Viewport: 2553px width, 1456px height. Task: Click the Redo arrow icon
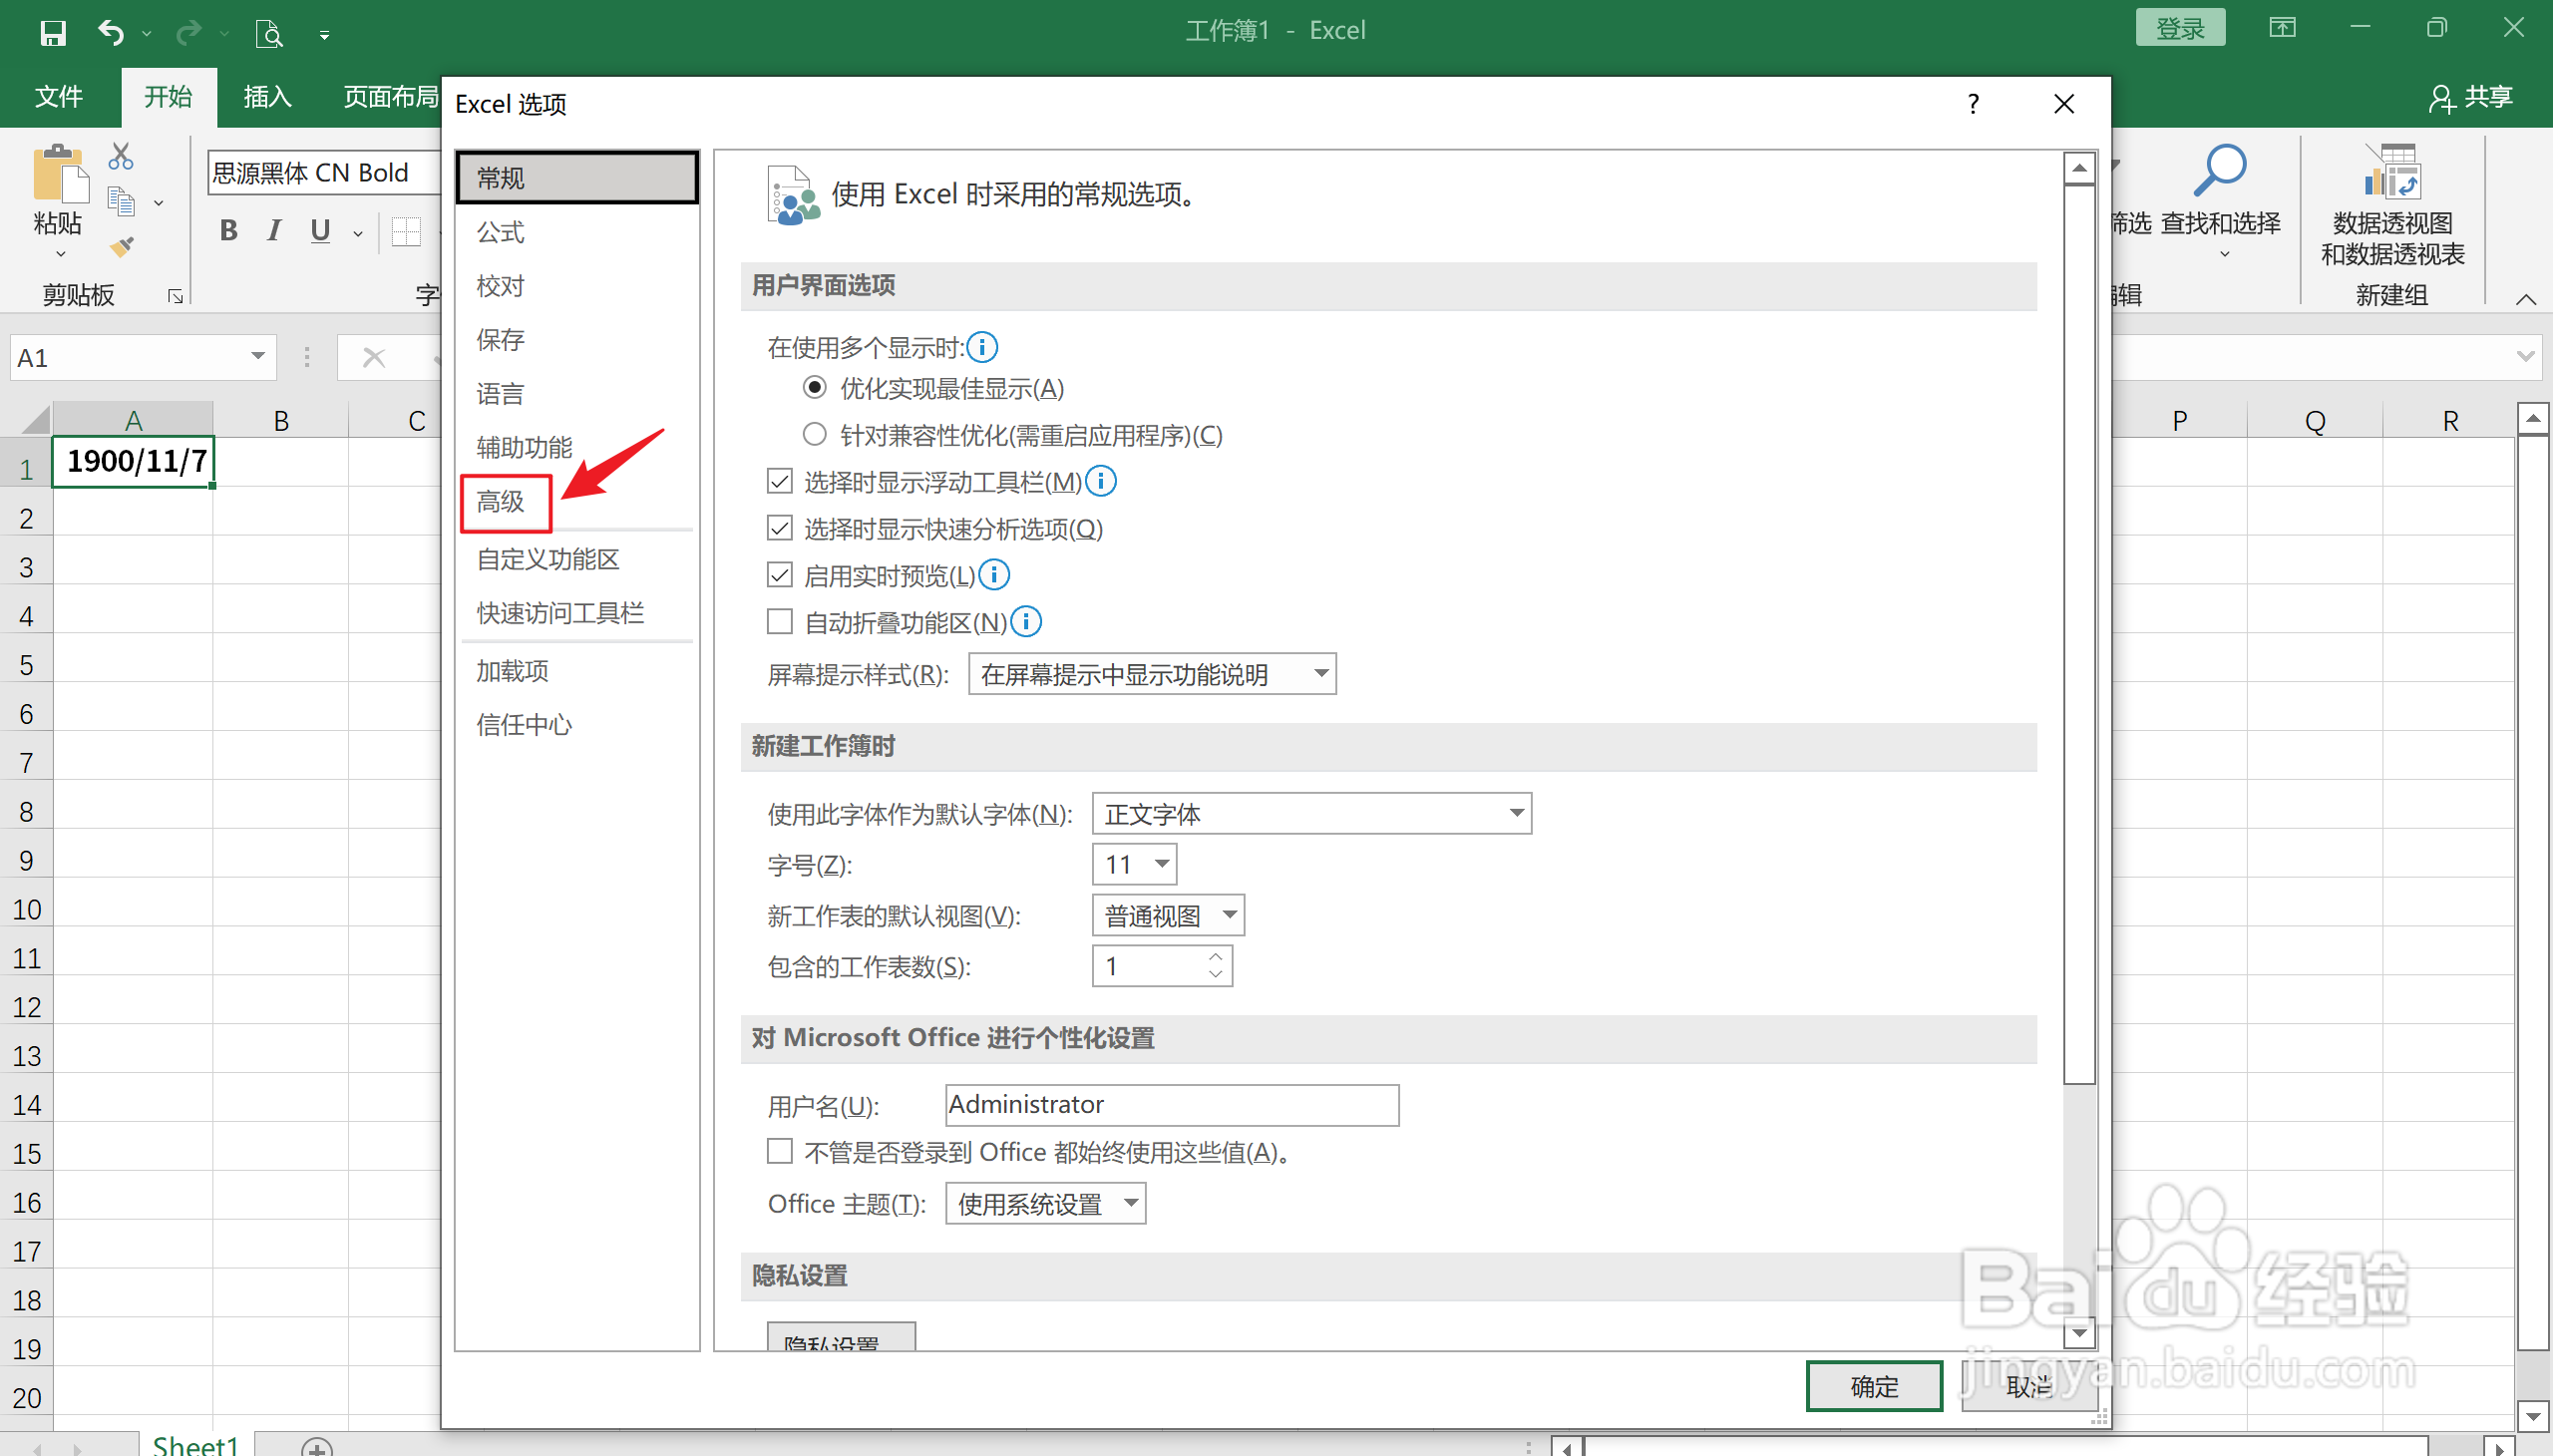[187, 33]
